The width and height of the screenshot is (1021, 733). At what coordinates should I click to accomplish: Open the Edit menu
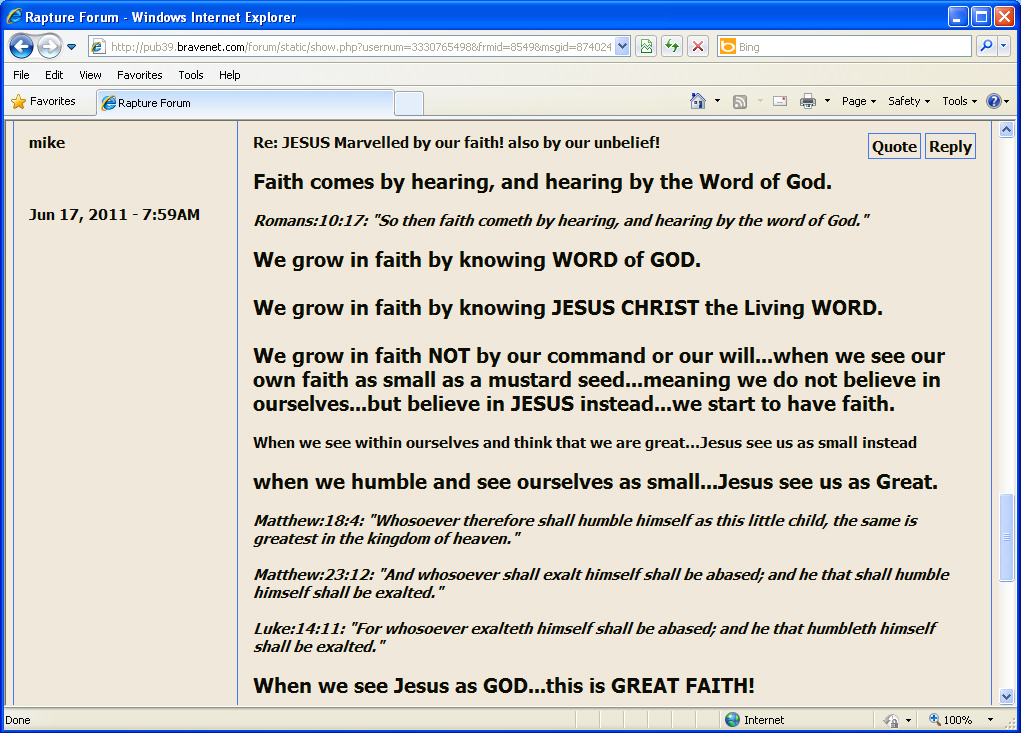tap(54, 75)
